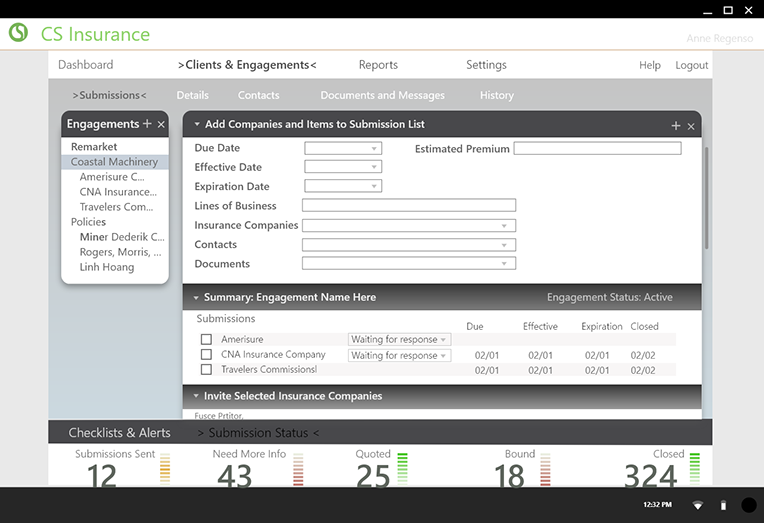Open the Due Date dropdown
Viewport: 764px width, 523px height.
pos(343,149)
